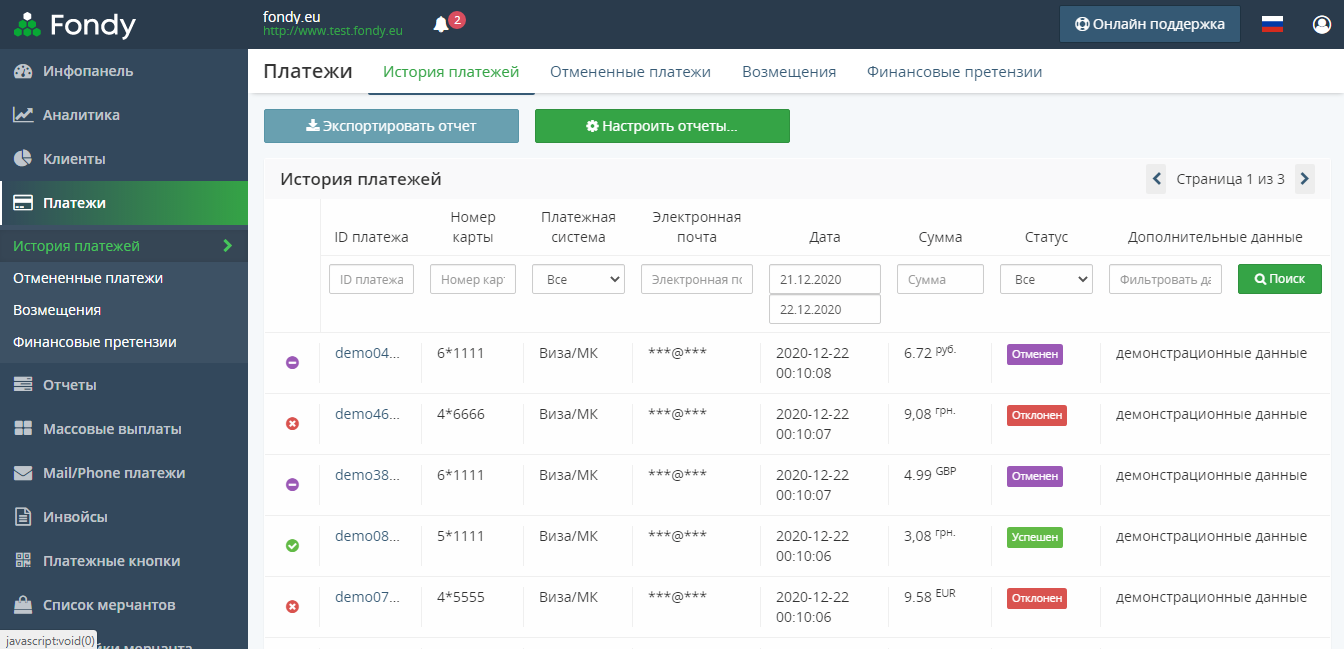
Task: Expand История платежей sidebar chevron
Action: [x=227, y=246]
